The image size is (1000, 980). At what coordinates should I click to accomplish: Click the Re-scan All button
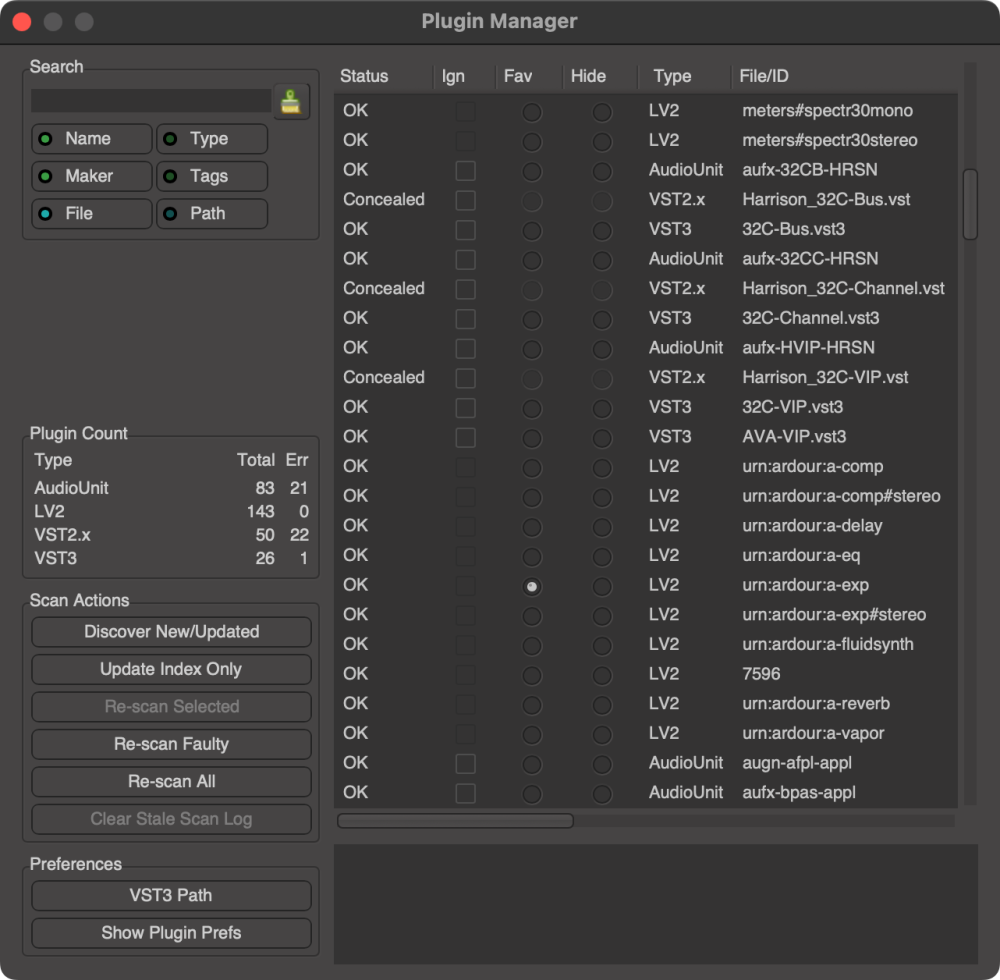coord(171,781)
